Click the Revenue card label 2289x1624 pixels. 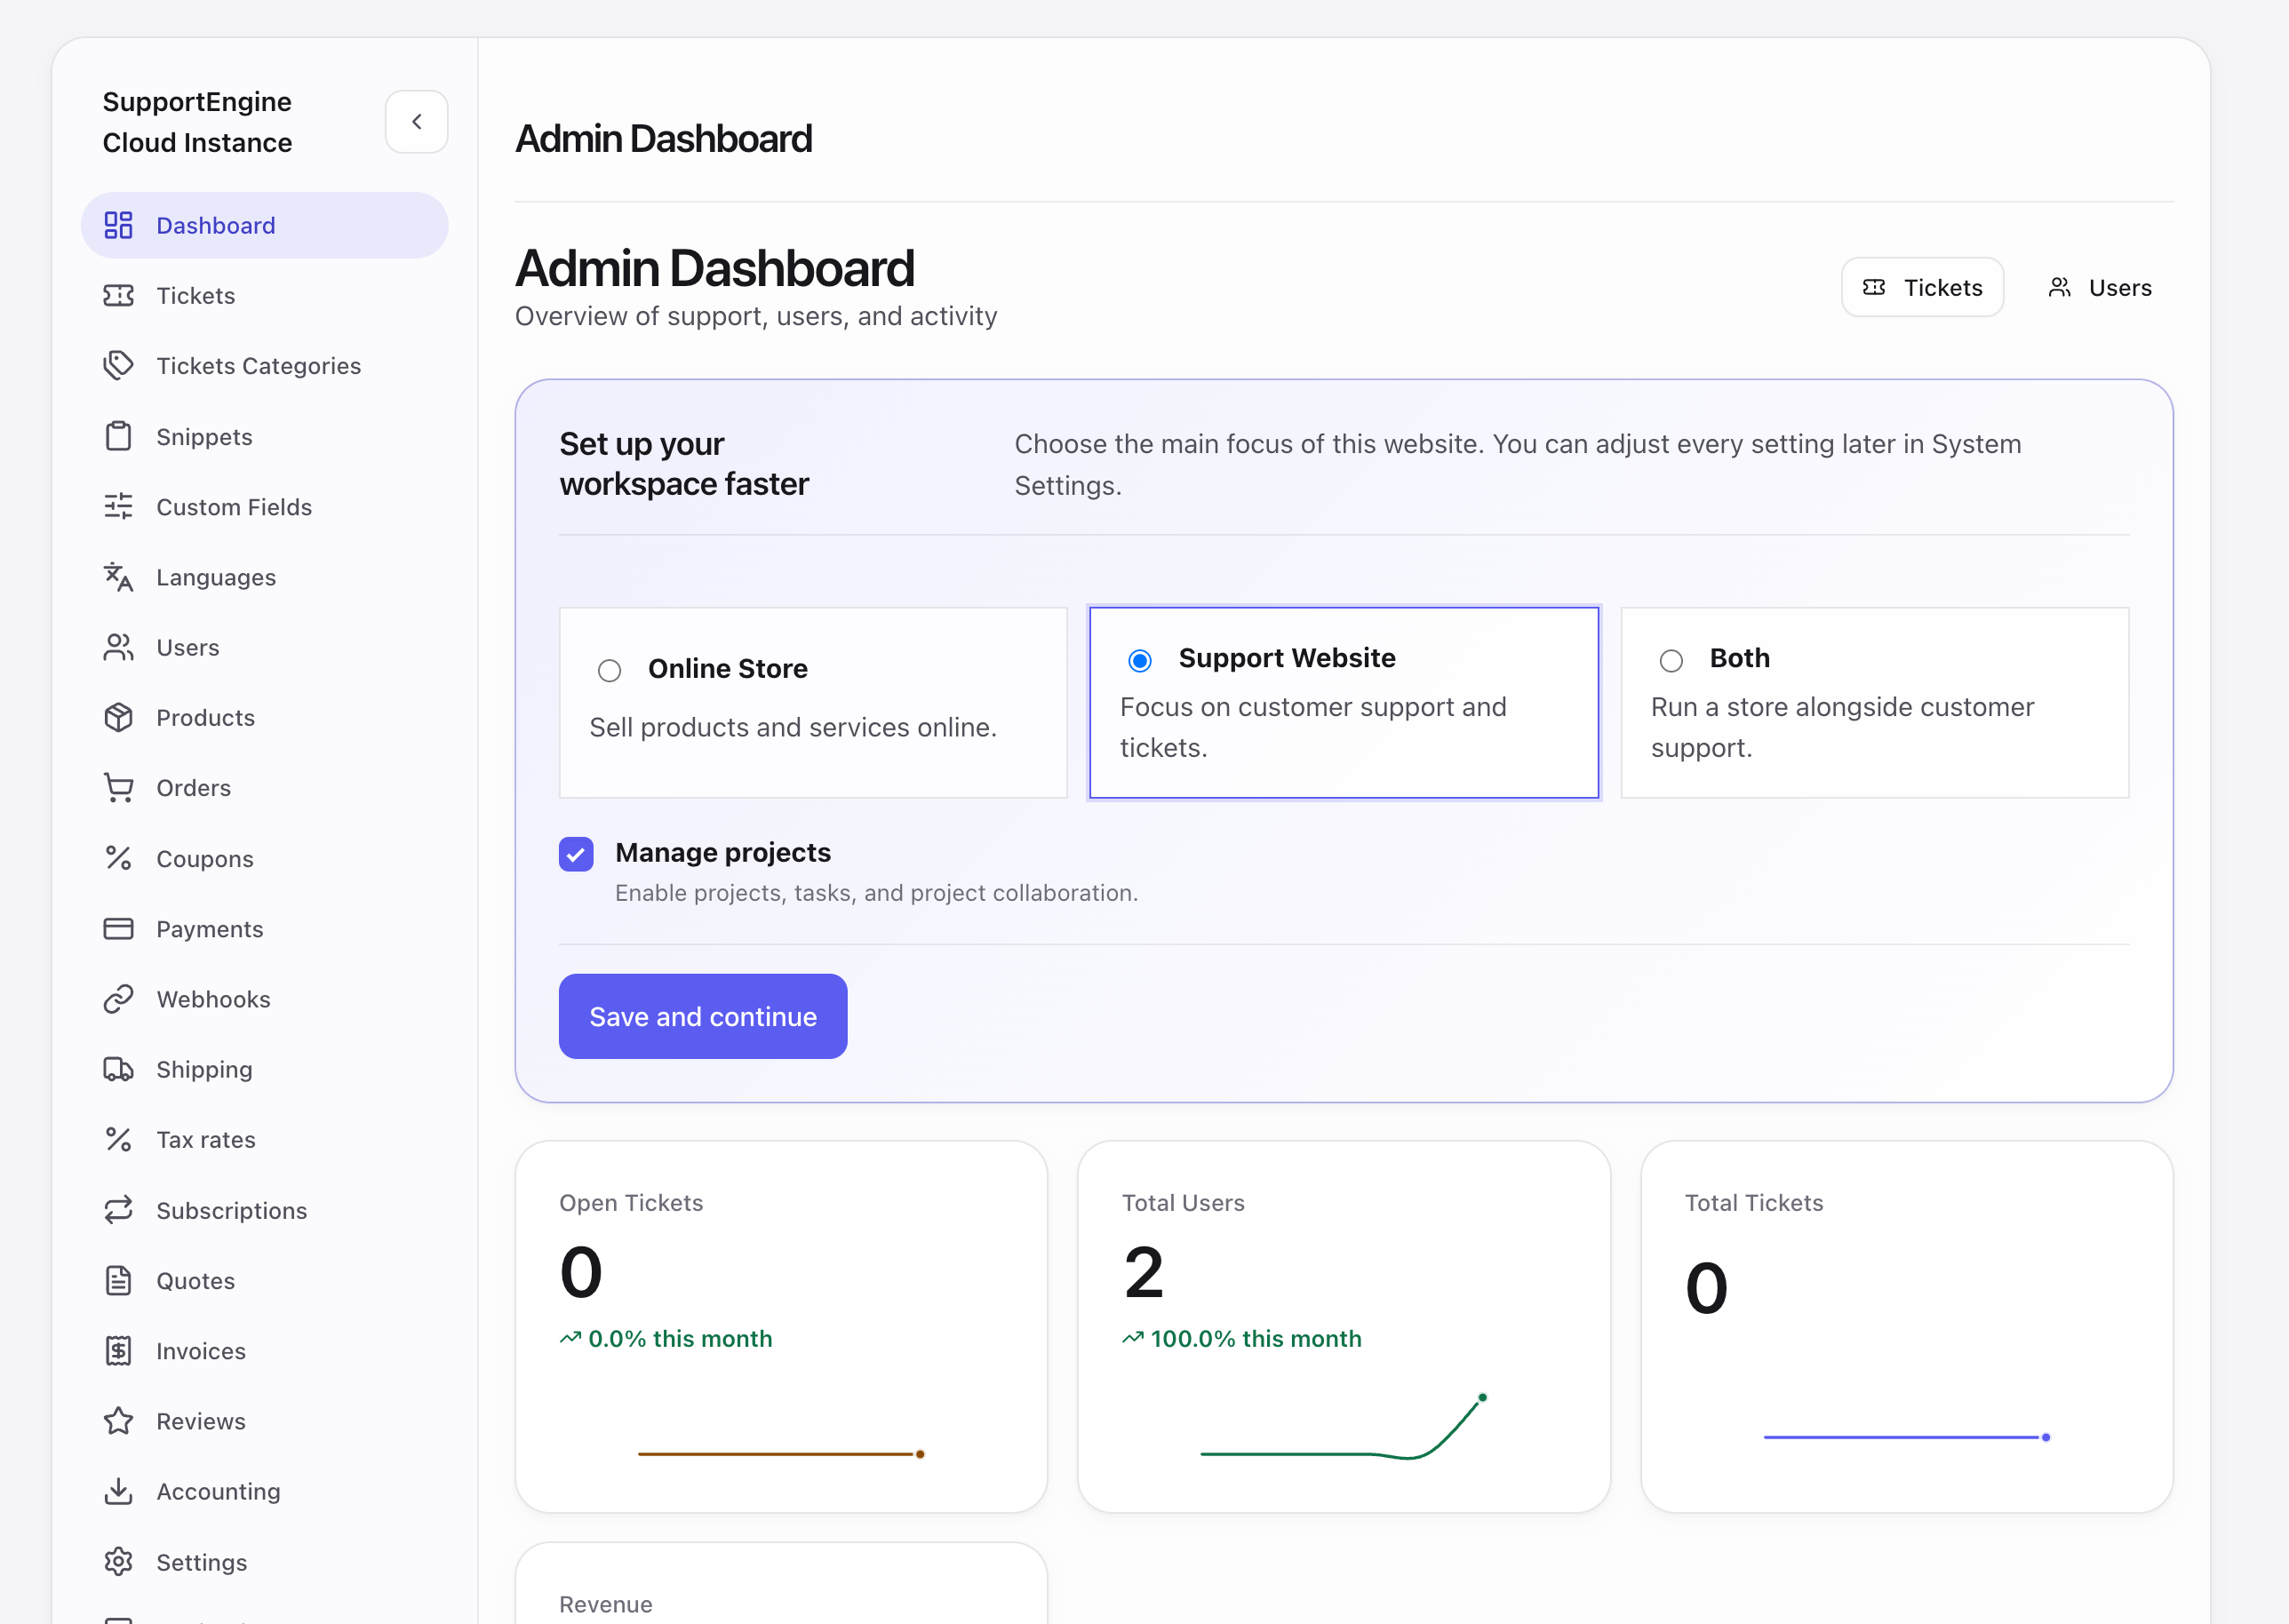pos(605,1604)
